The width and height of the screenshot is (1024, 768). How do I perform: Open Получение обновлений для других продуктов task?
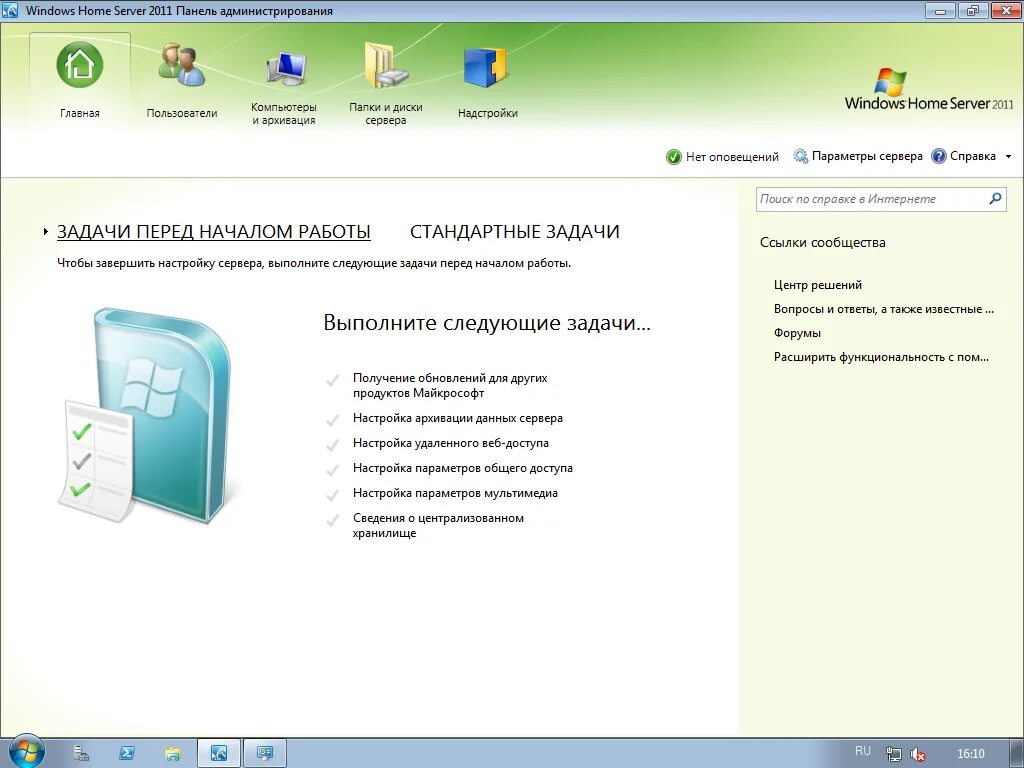point(450,385)
